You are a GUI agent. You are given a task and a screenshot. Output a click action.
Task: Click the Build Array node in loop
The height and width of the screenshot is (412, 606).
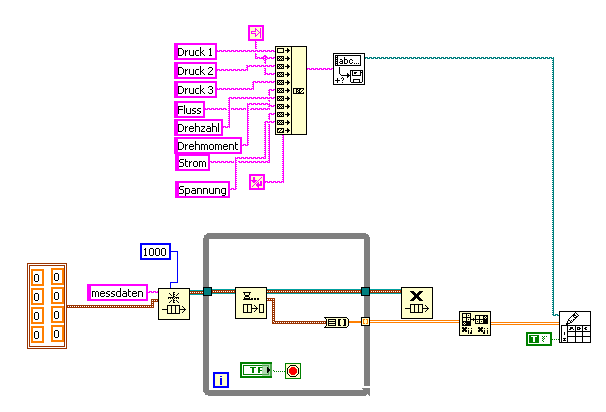click(337, 322)
